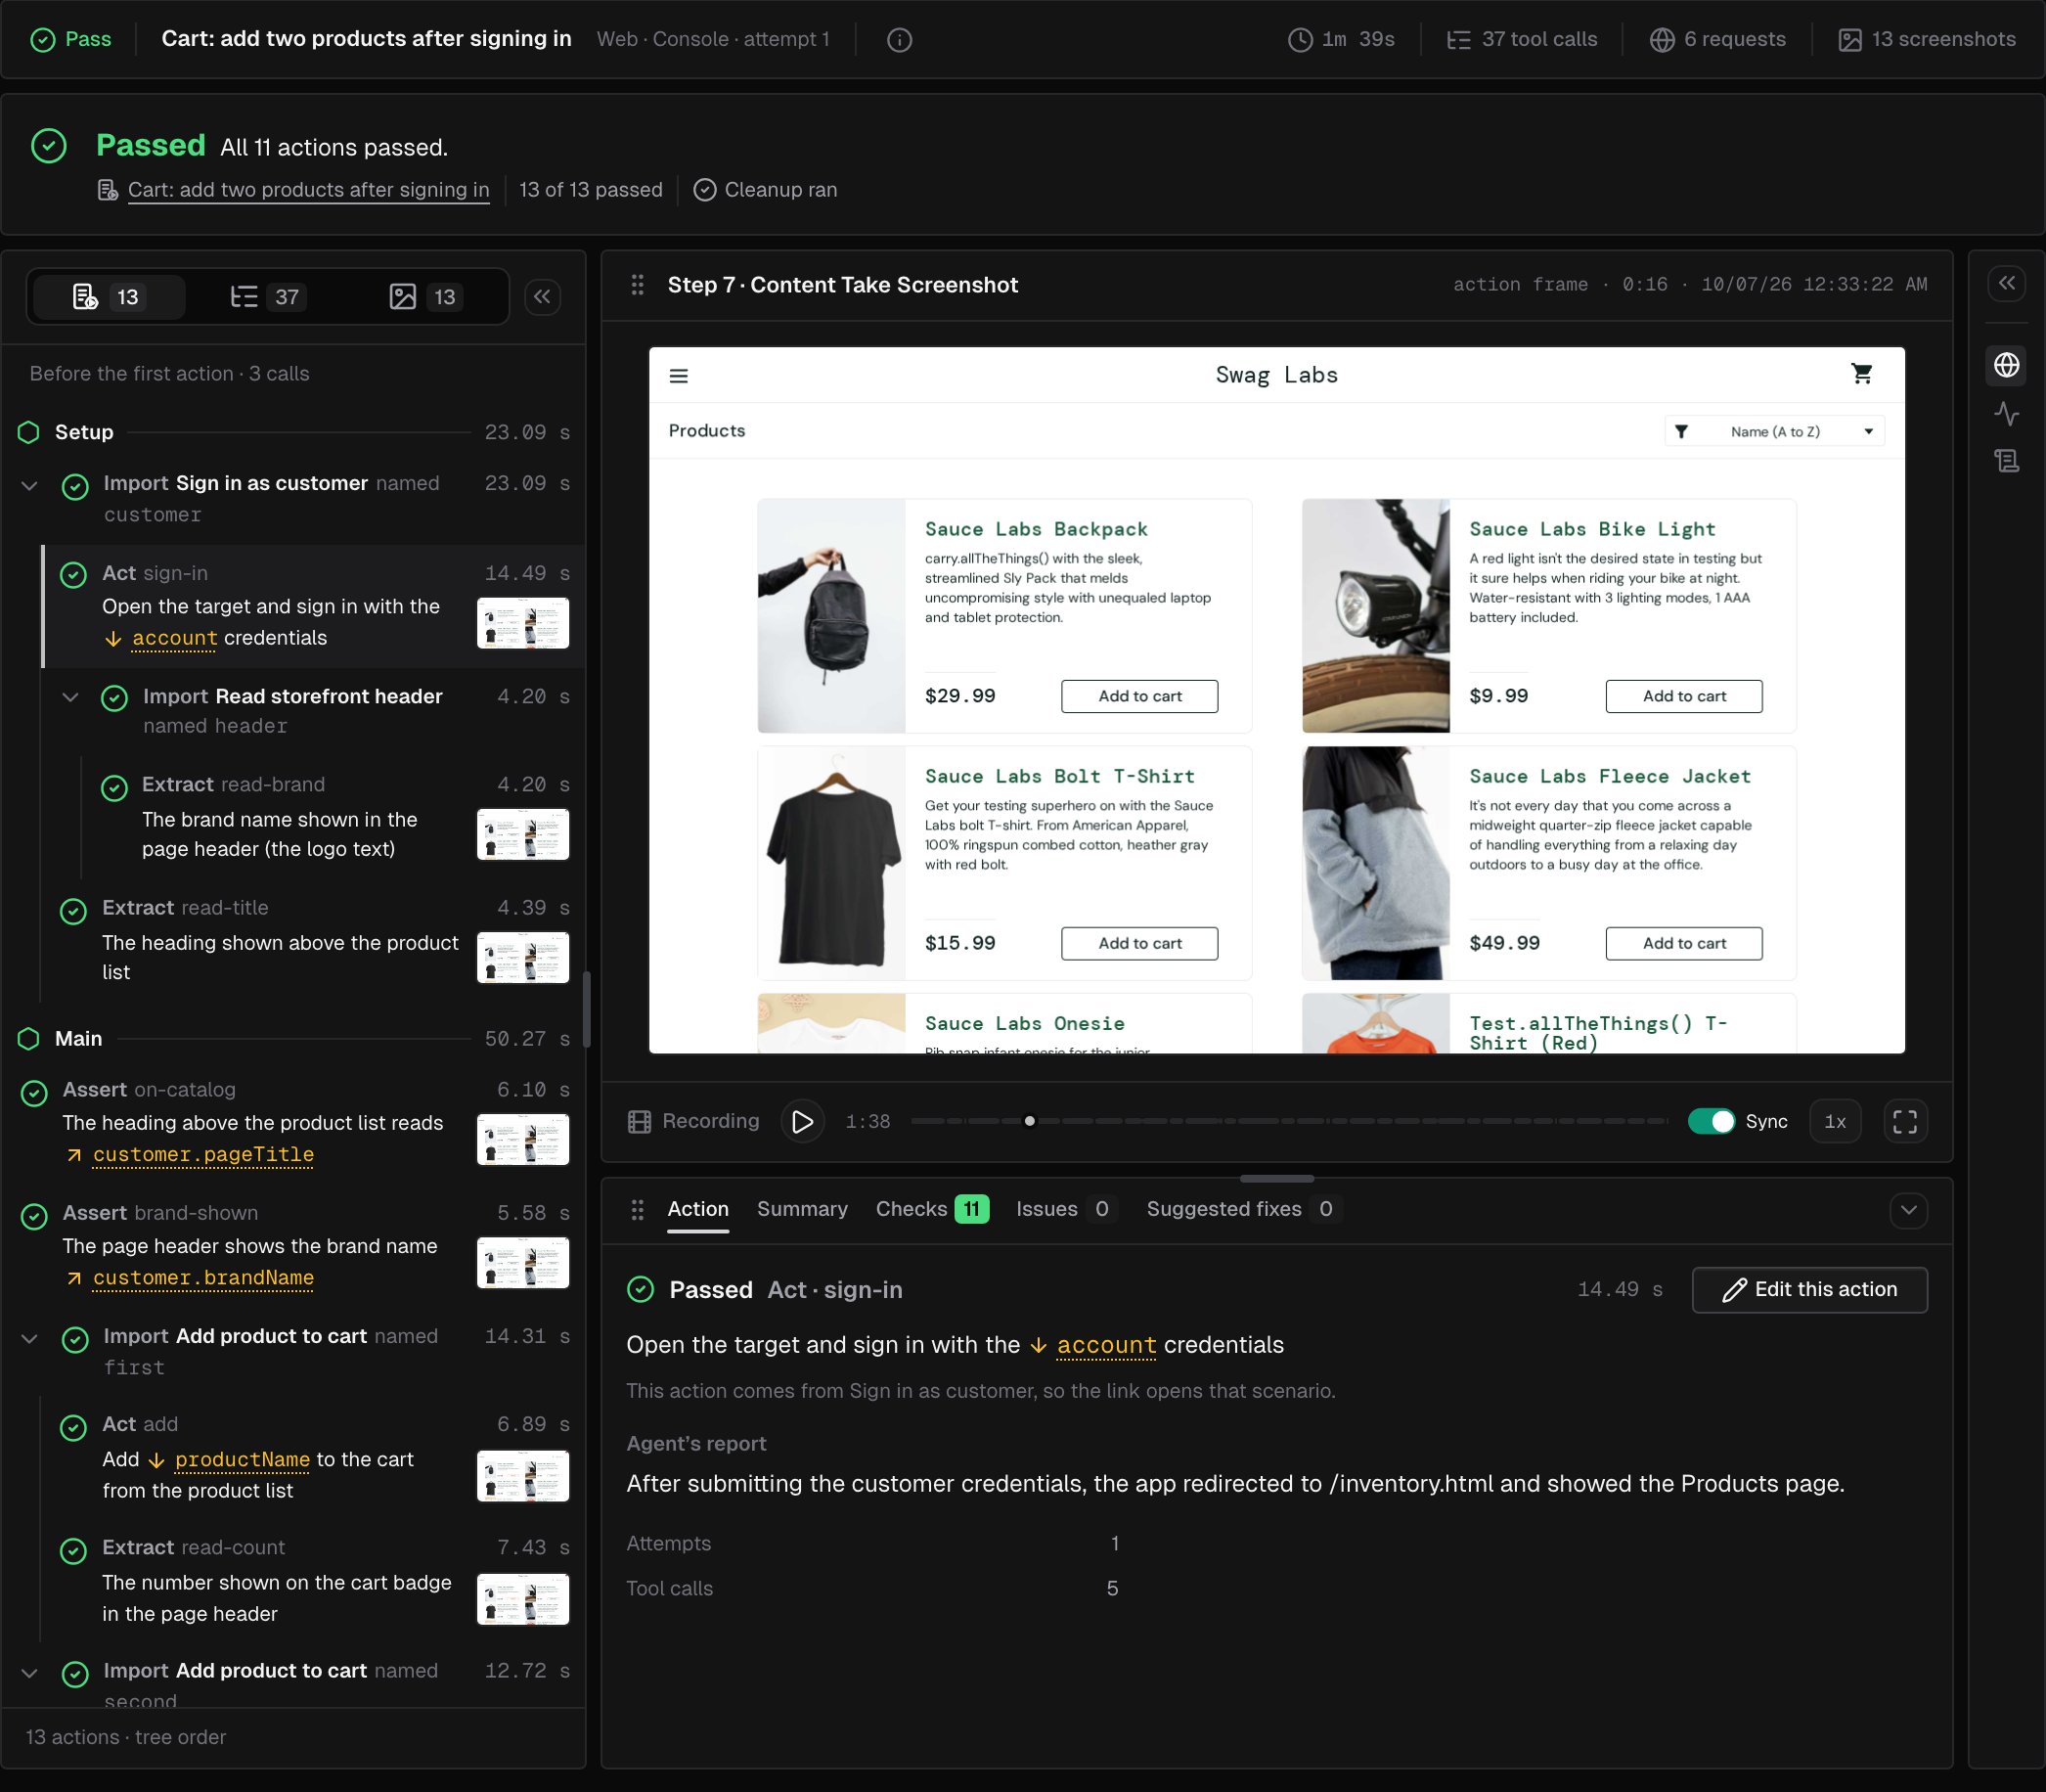Add Sauce Labs Fleece Jacket to cart
Viewport: 2046px width, 1792px height.
1683,943
